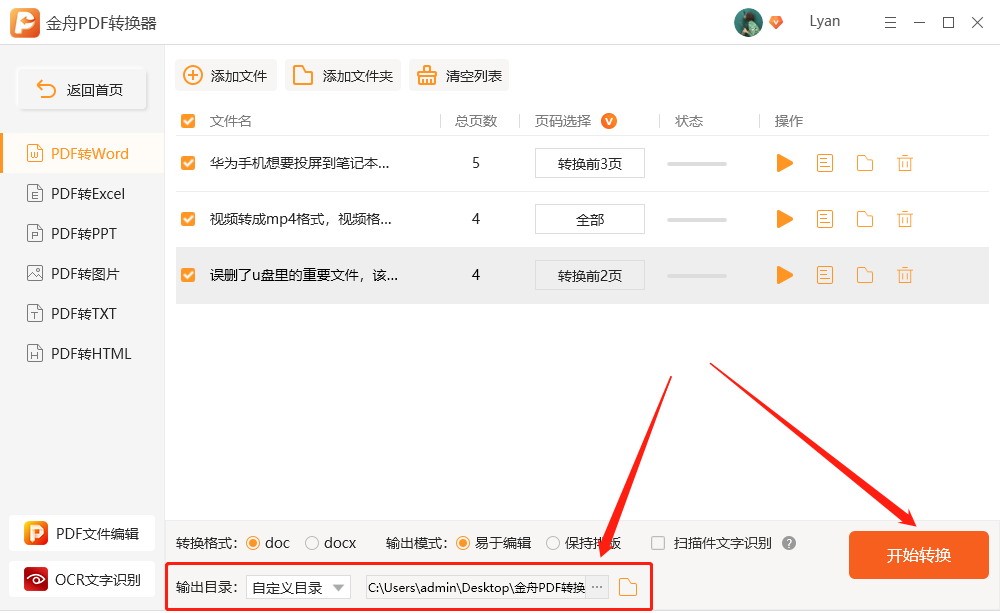Click file name 华为手机想要投屏到笔记本...
This screenshot has width=1000, height=613.
tap(299, 163)
